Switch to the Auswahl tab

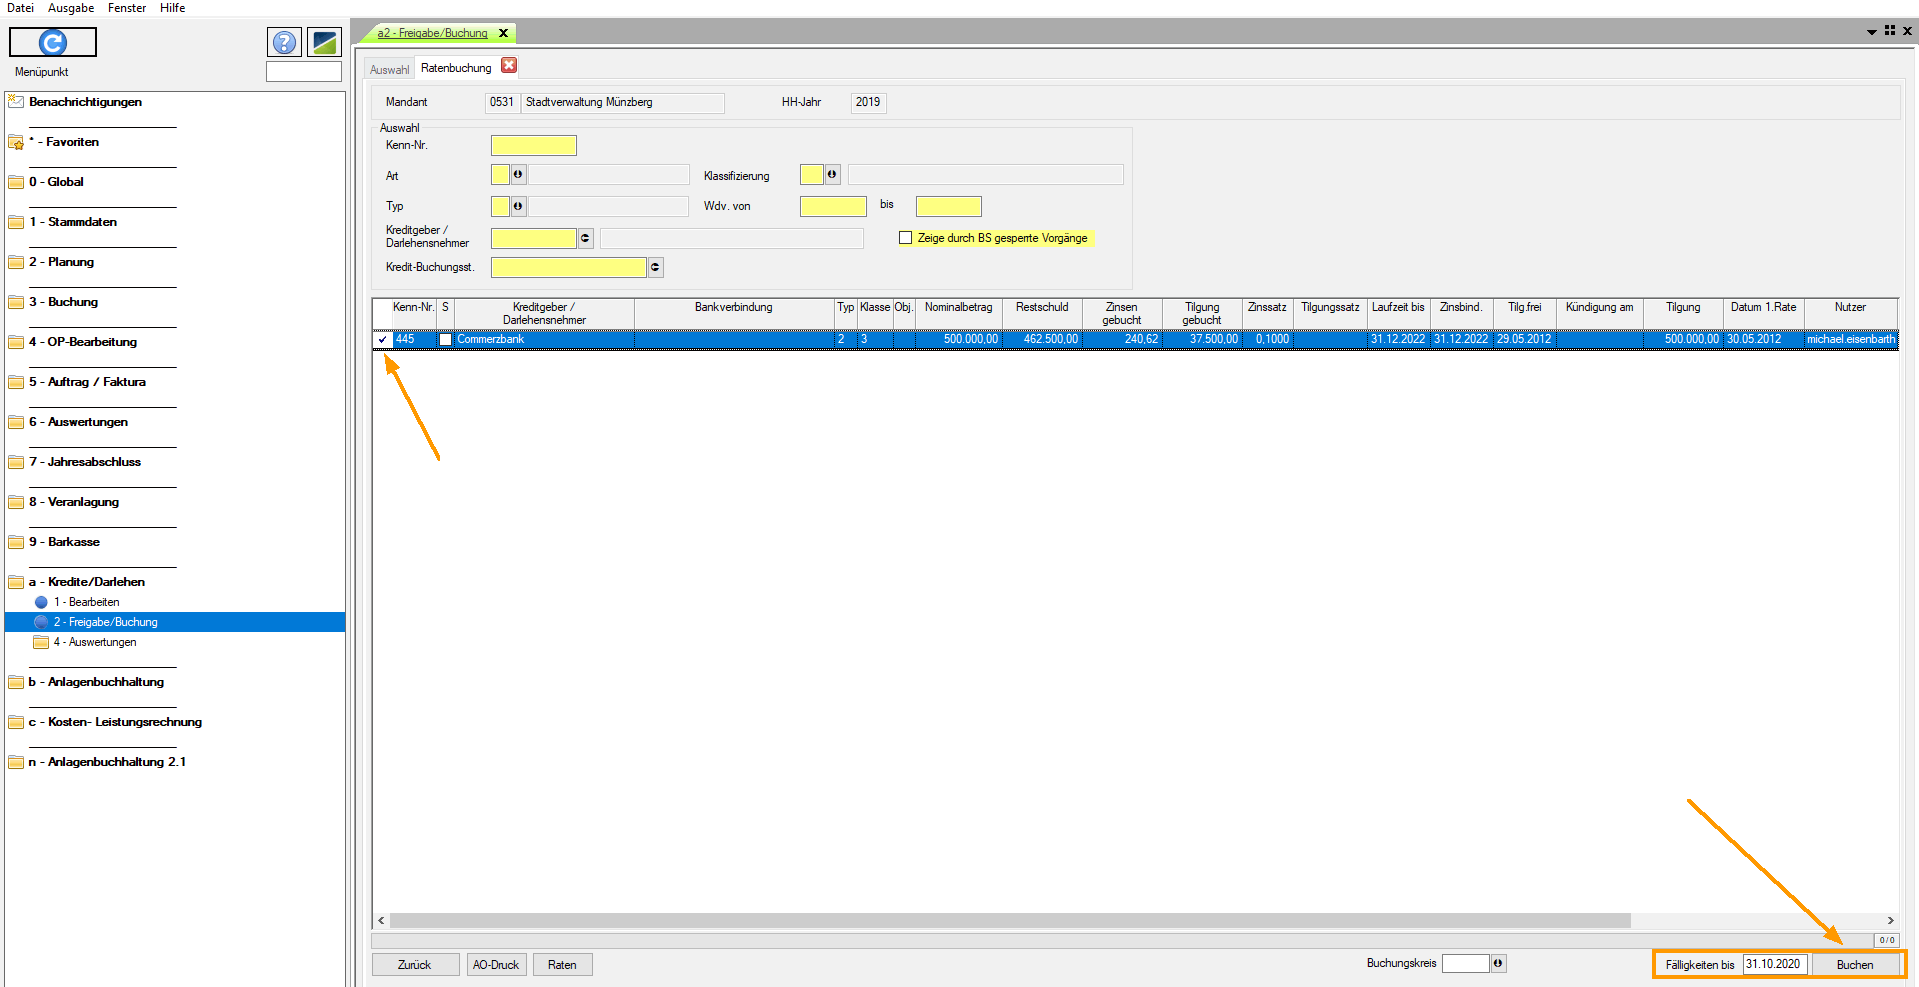tap(389, 69)
